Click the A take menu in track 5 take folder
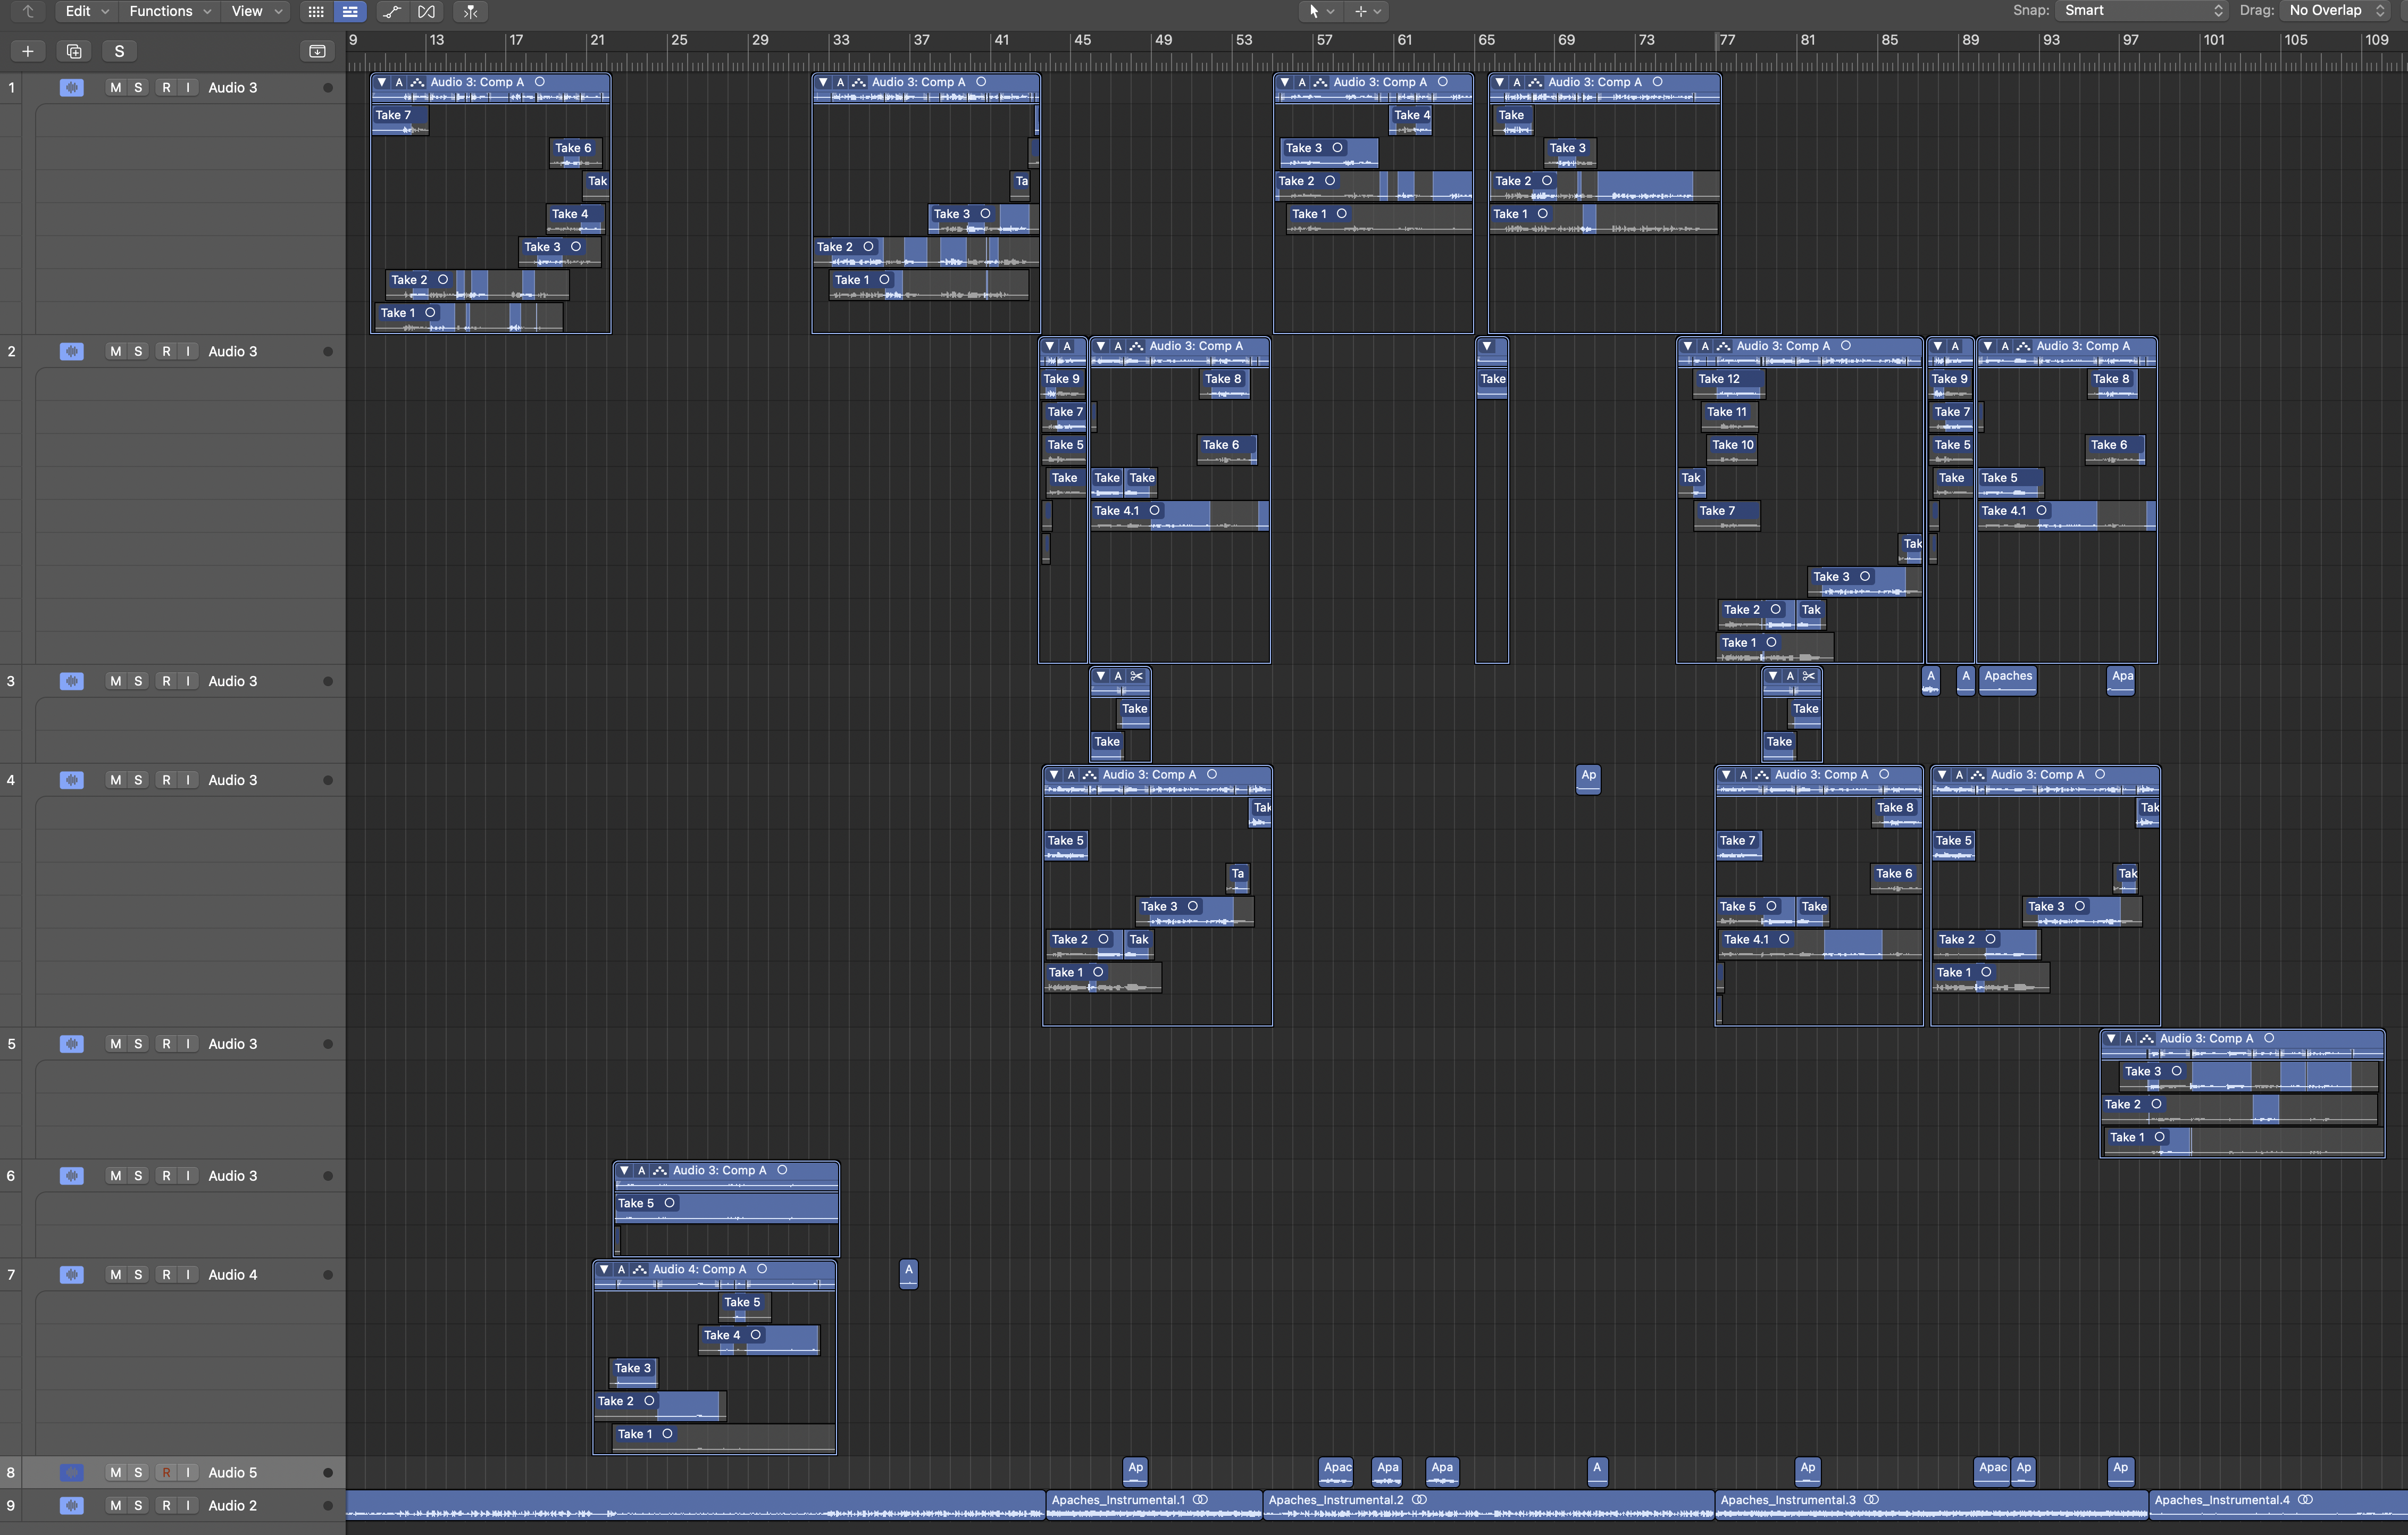2408x1535 pixels. (x=2129, y=1039)
